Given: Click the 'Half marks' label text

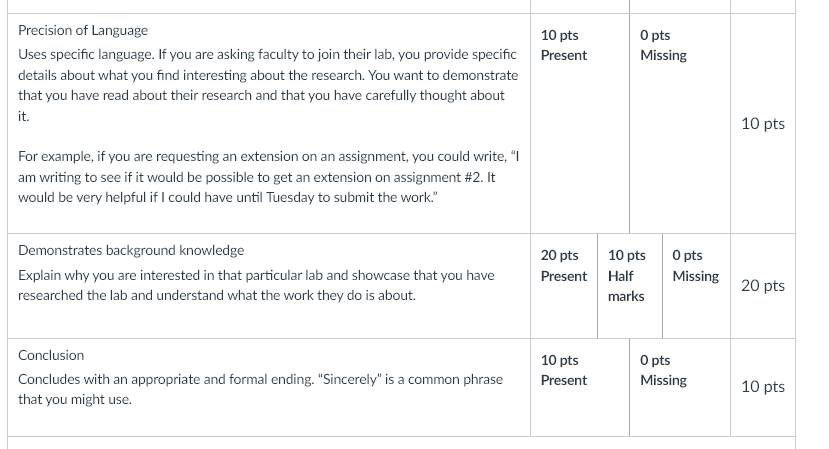Looking at the screenshot, I should pos(626,286).
